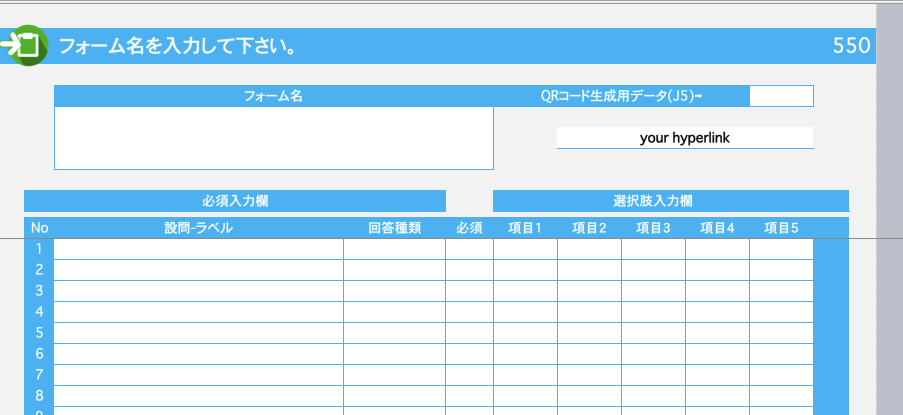The height and width of the screenshot is (415, 903).
Task: Choose the 回答種類 cell in row 3
Action: point(394,291)
